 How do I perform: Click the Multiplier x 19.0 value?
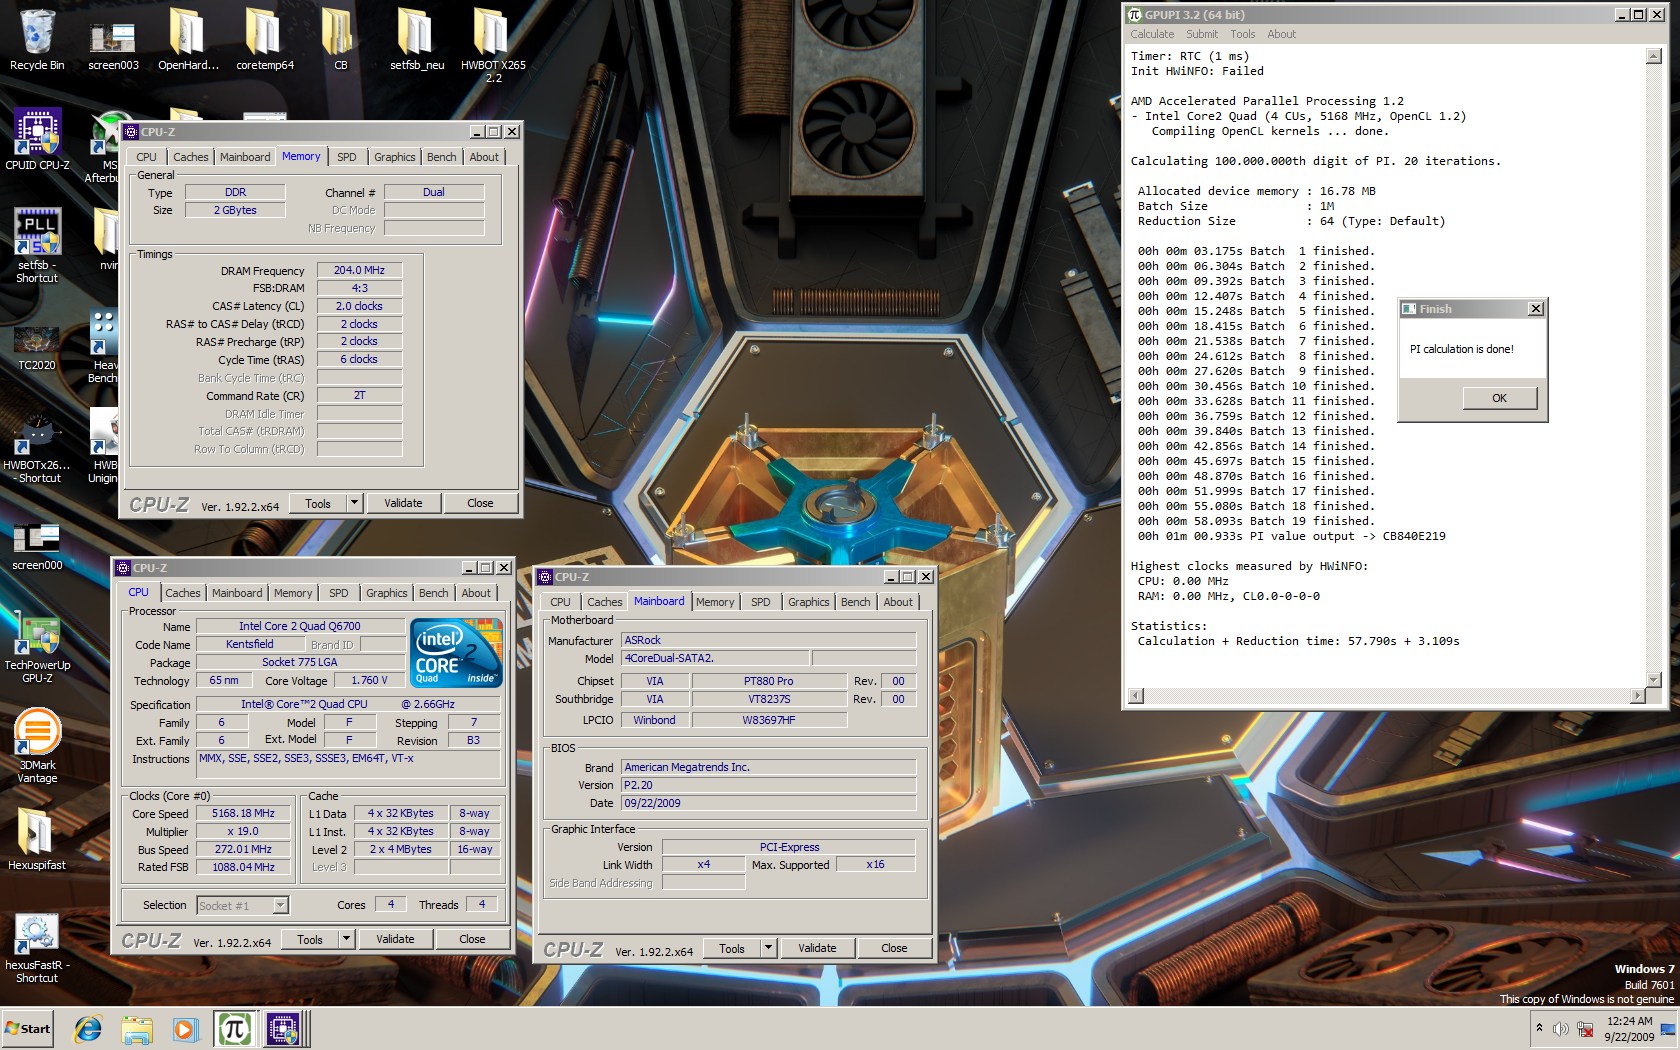(x=243, y=831)
